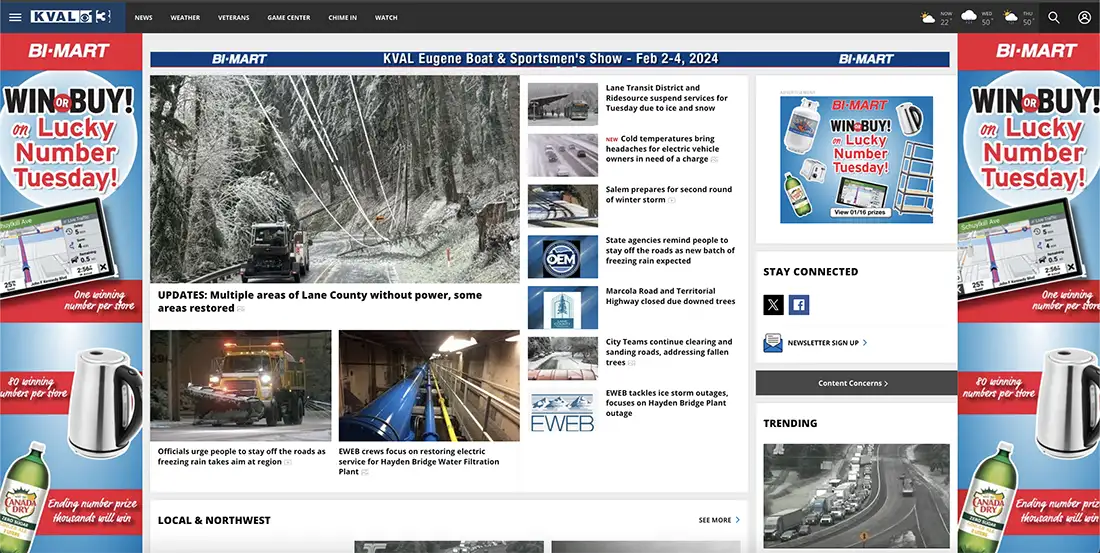Click the View 01/16 prizes button
This screenshot has height=553, width=1100.
click(860, 212)
